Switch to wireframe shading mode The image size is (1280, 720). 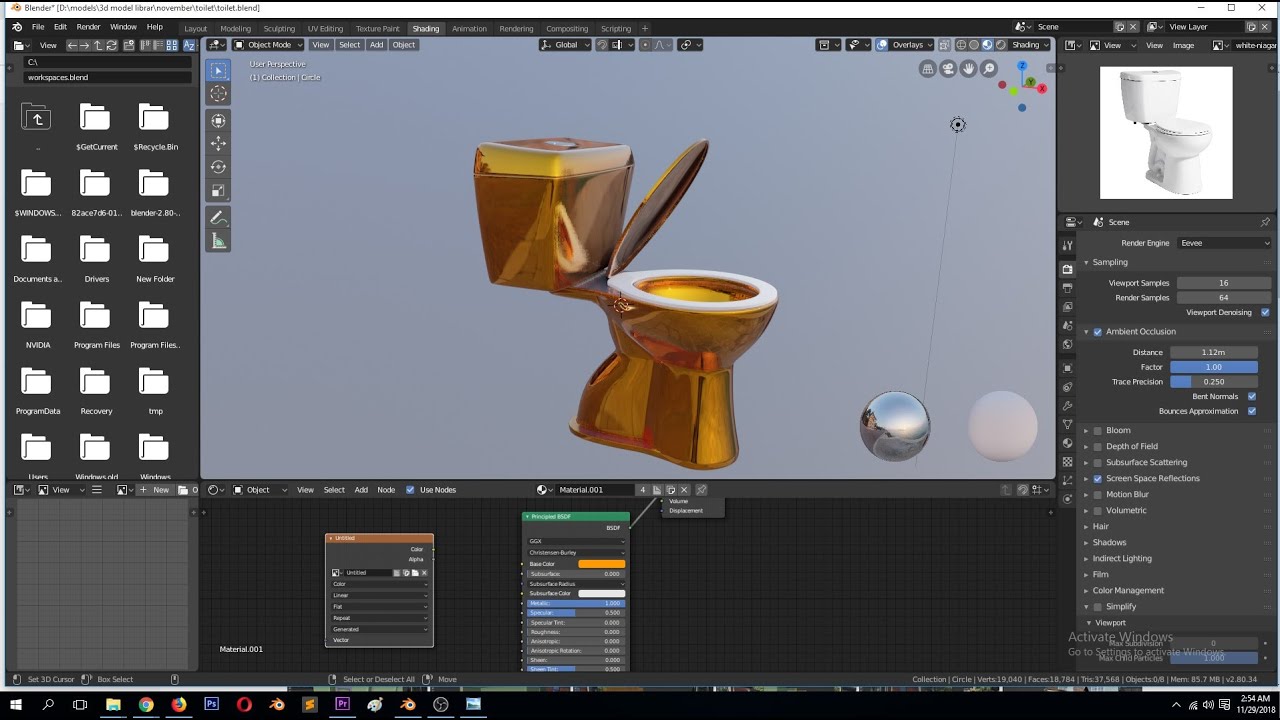coord(961,45)
